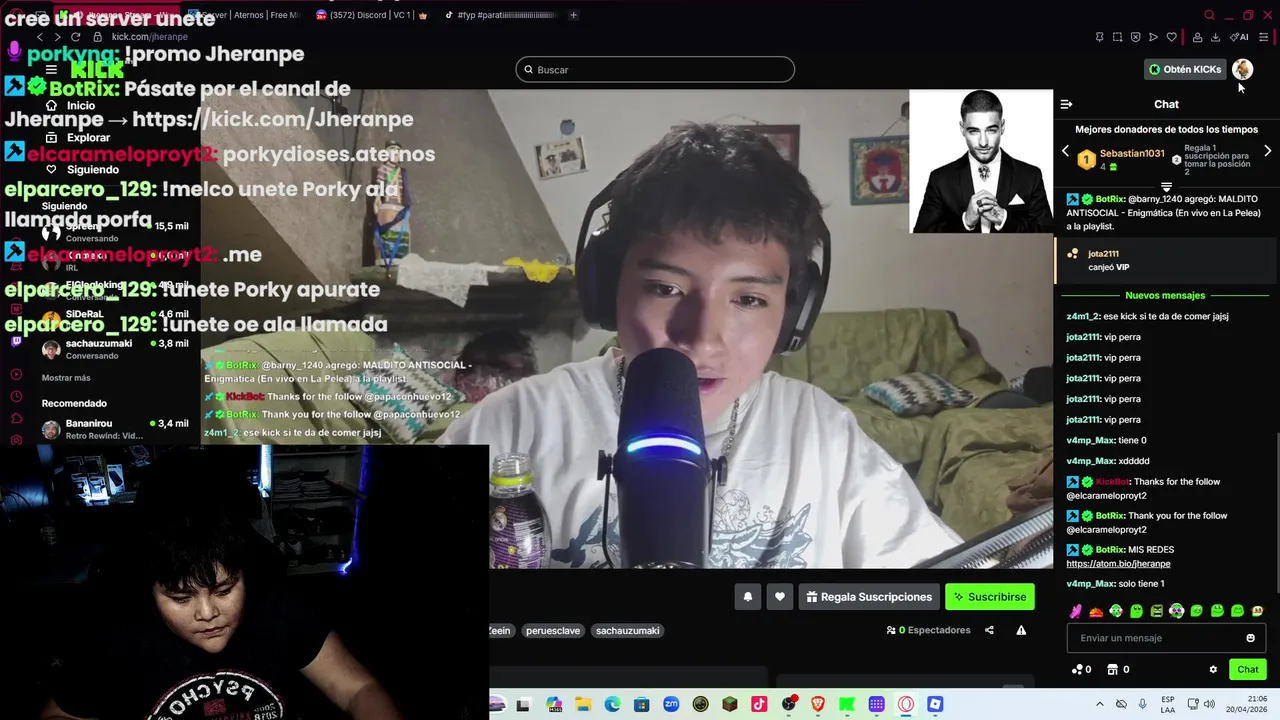The image size is (1280, 720).
Task: Open Siguiendo in the Kick sidebar
Action: coord(83,169)
